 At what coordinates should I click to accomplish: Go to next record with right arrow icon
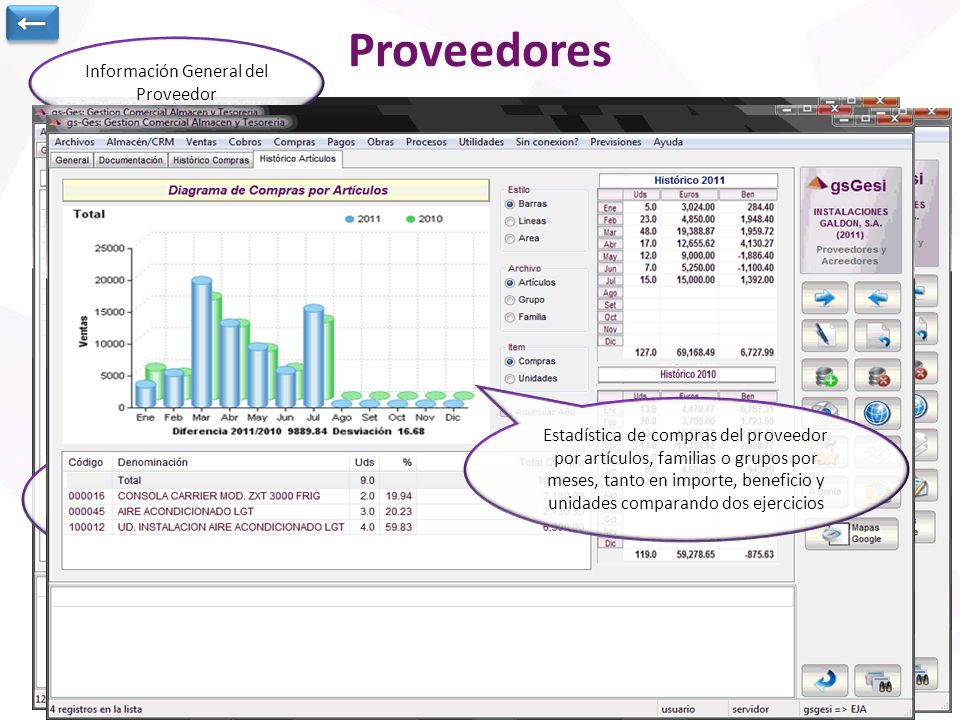[x=824, y=298]
